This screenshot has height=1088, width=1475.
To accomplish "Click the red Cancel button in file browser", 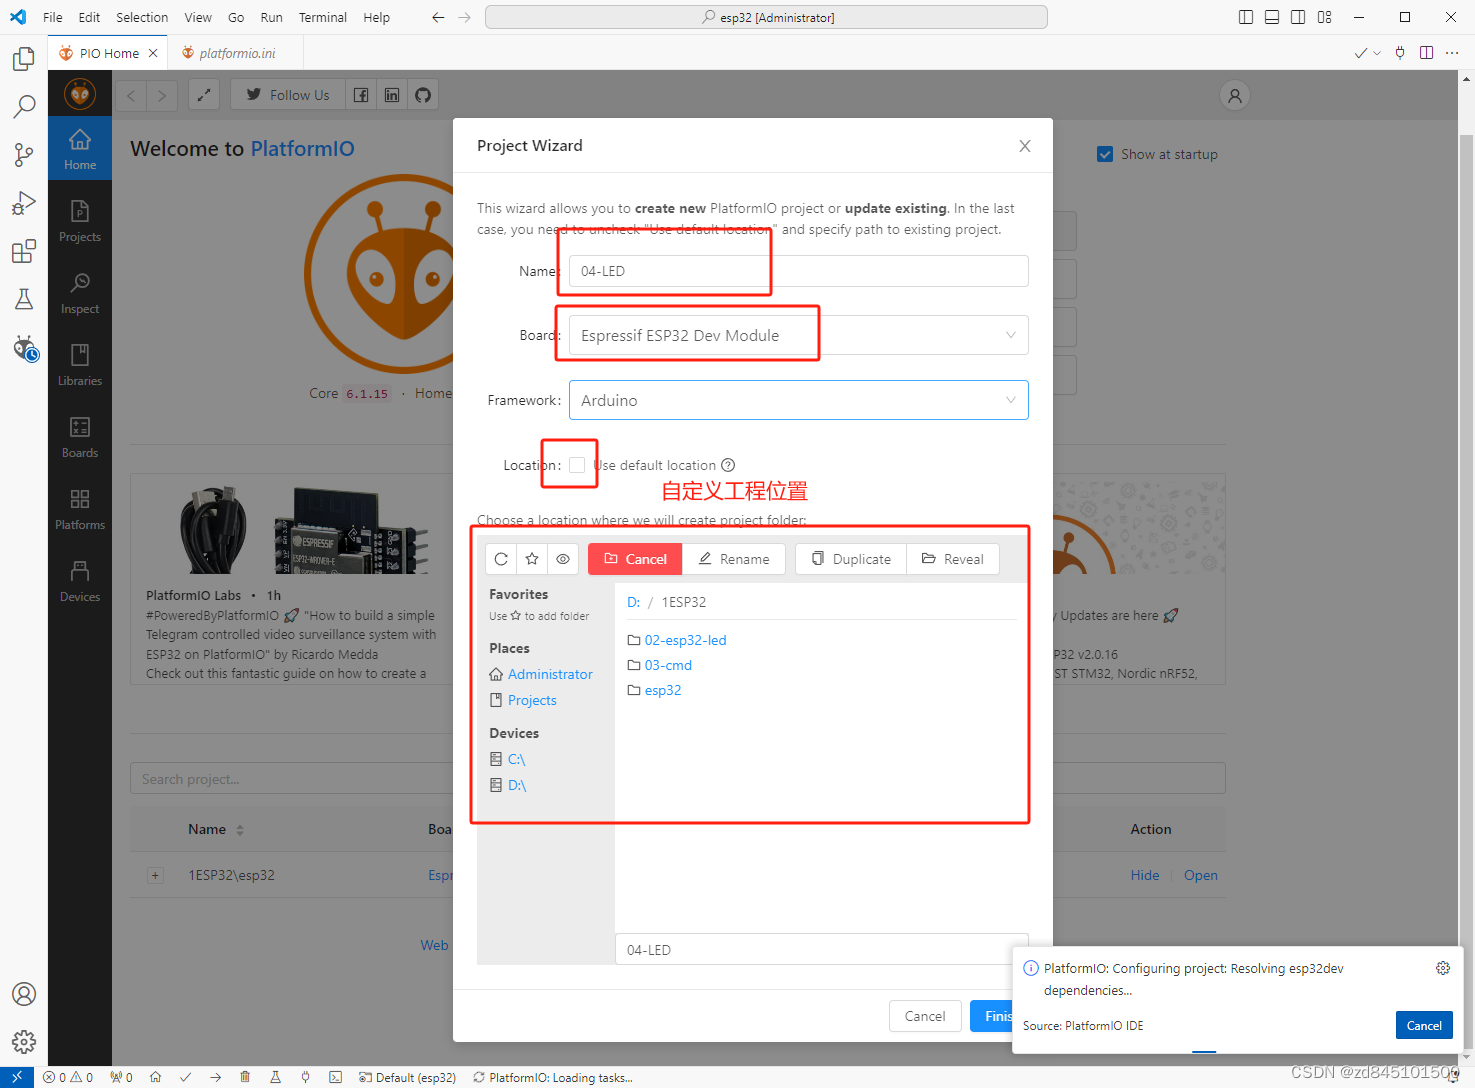I will click(x=635, y=559).
